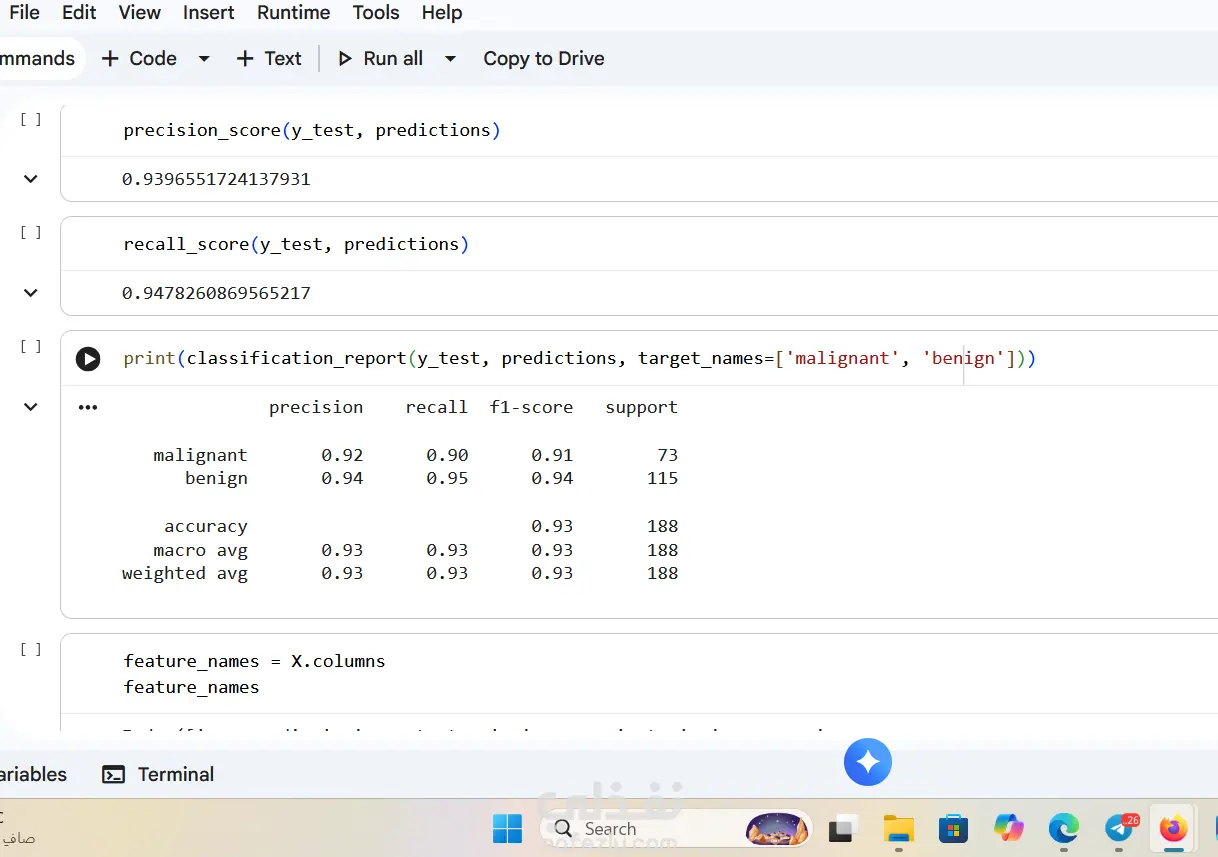
Task: Launch File Explorer from the taskbar
Action: pyautogui.click(x=899, y=828)
